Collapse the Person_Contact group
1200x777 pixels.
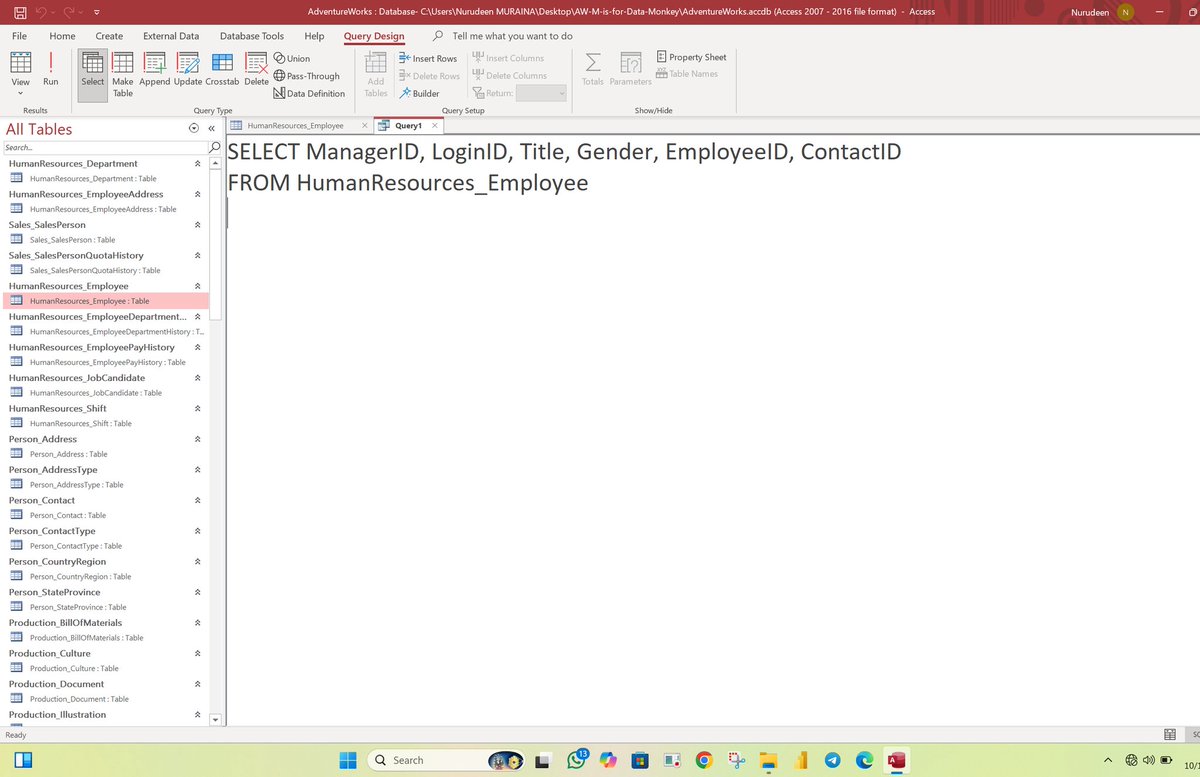(x=197, y=501)
